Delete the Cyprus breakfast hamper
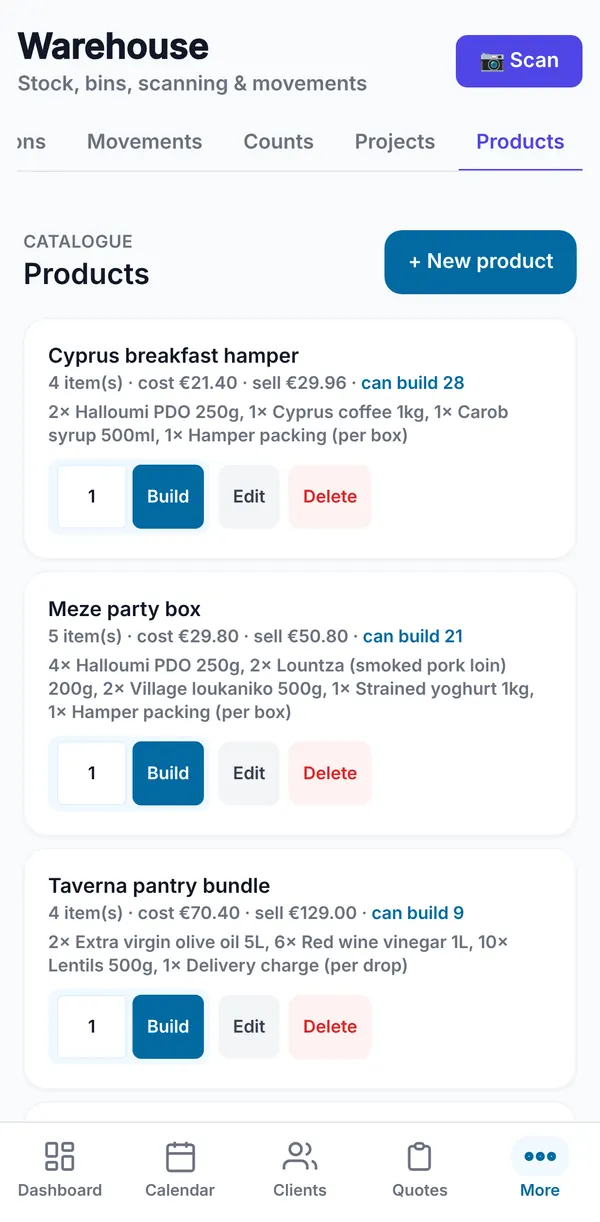The height and width of the screenshot is (1222, 600). pos(330,496)
